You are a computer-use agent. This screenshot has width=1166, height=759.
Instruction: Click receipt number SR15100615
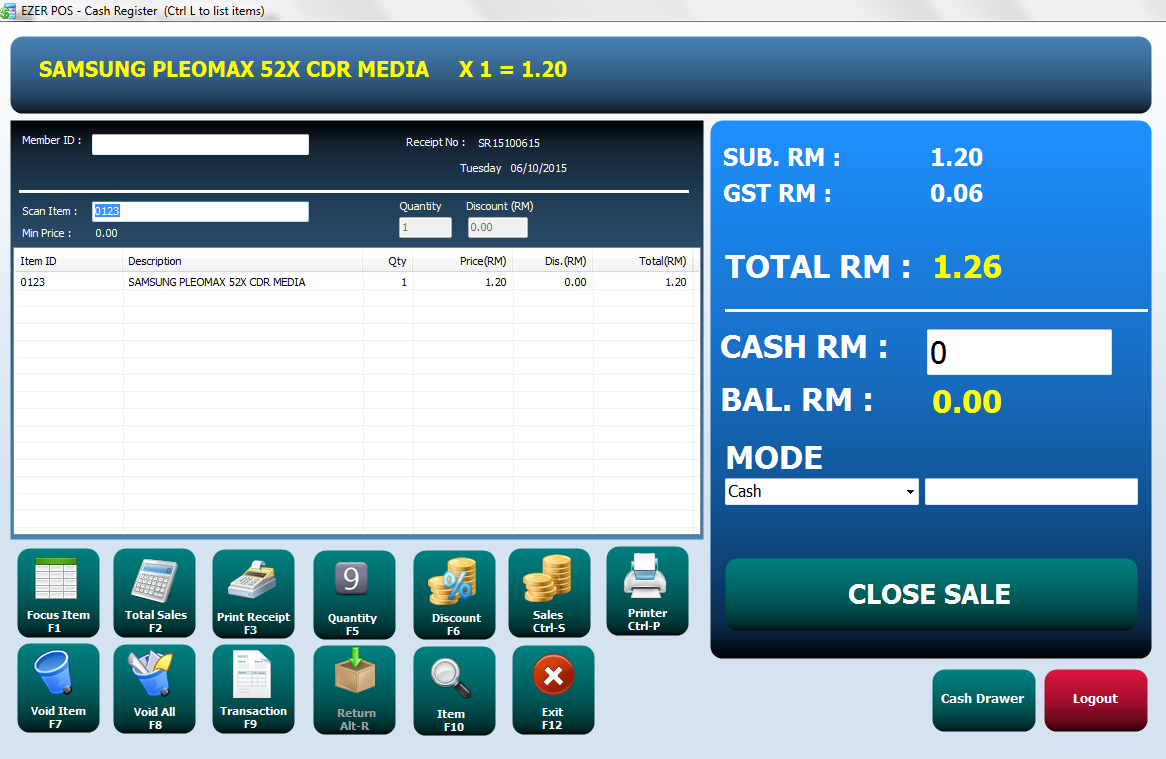[509, 143]
